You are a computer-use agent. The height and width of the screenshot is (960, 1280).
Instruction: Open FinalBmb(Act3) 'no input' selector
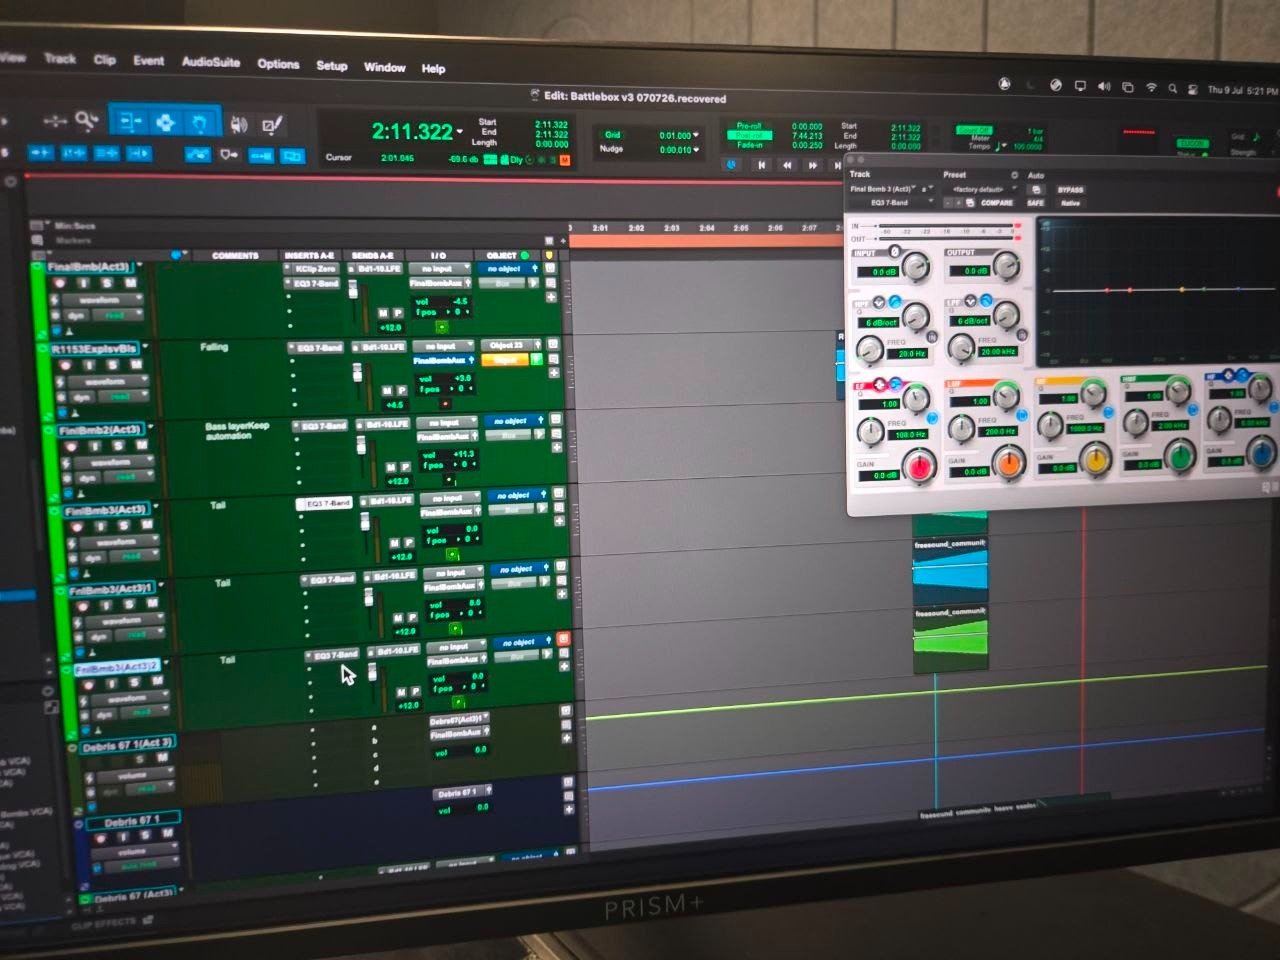[x=438, y=270]
